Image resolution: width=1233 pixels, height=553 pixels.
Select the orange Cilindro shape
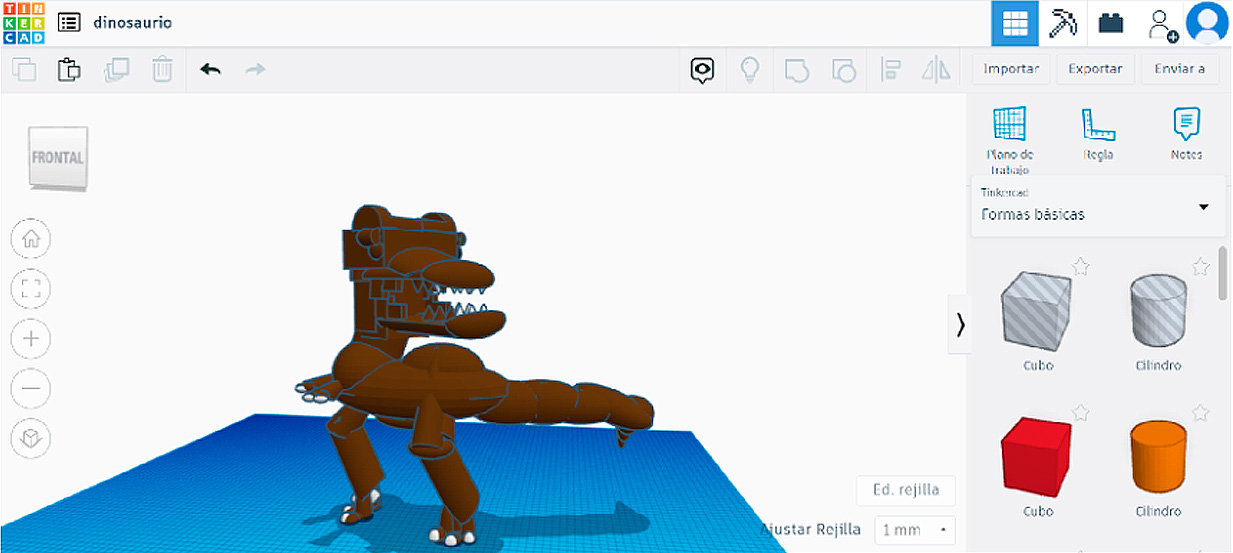click(1158, 456)
